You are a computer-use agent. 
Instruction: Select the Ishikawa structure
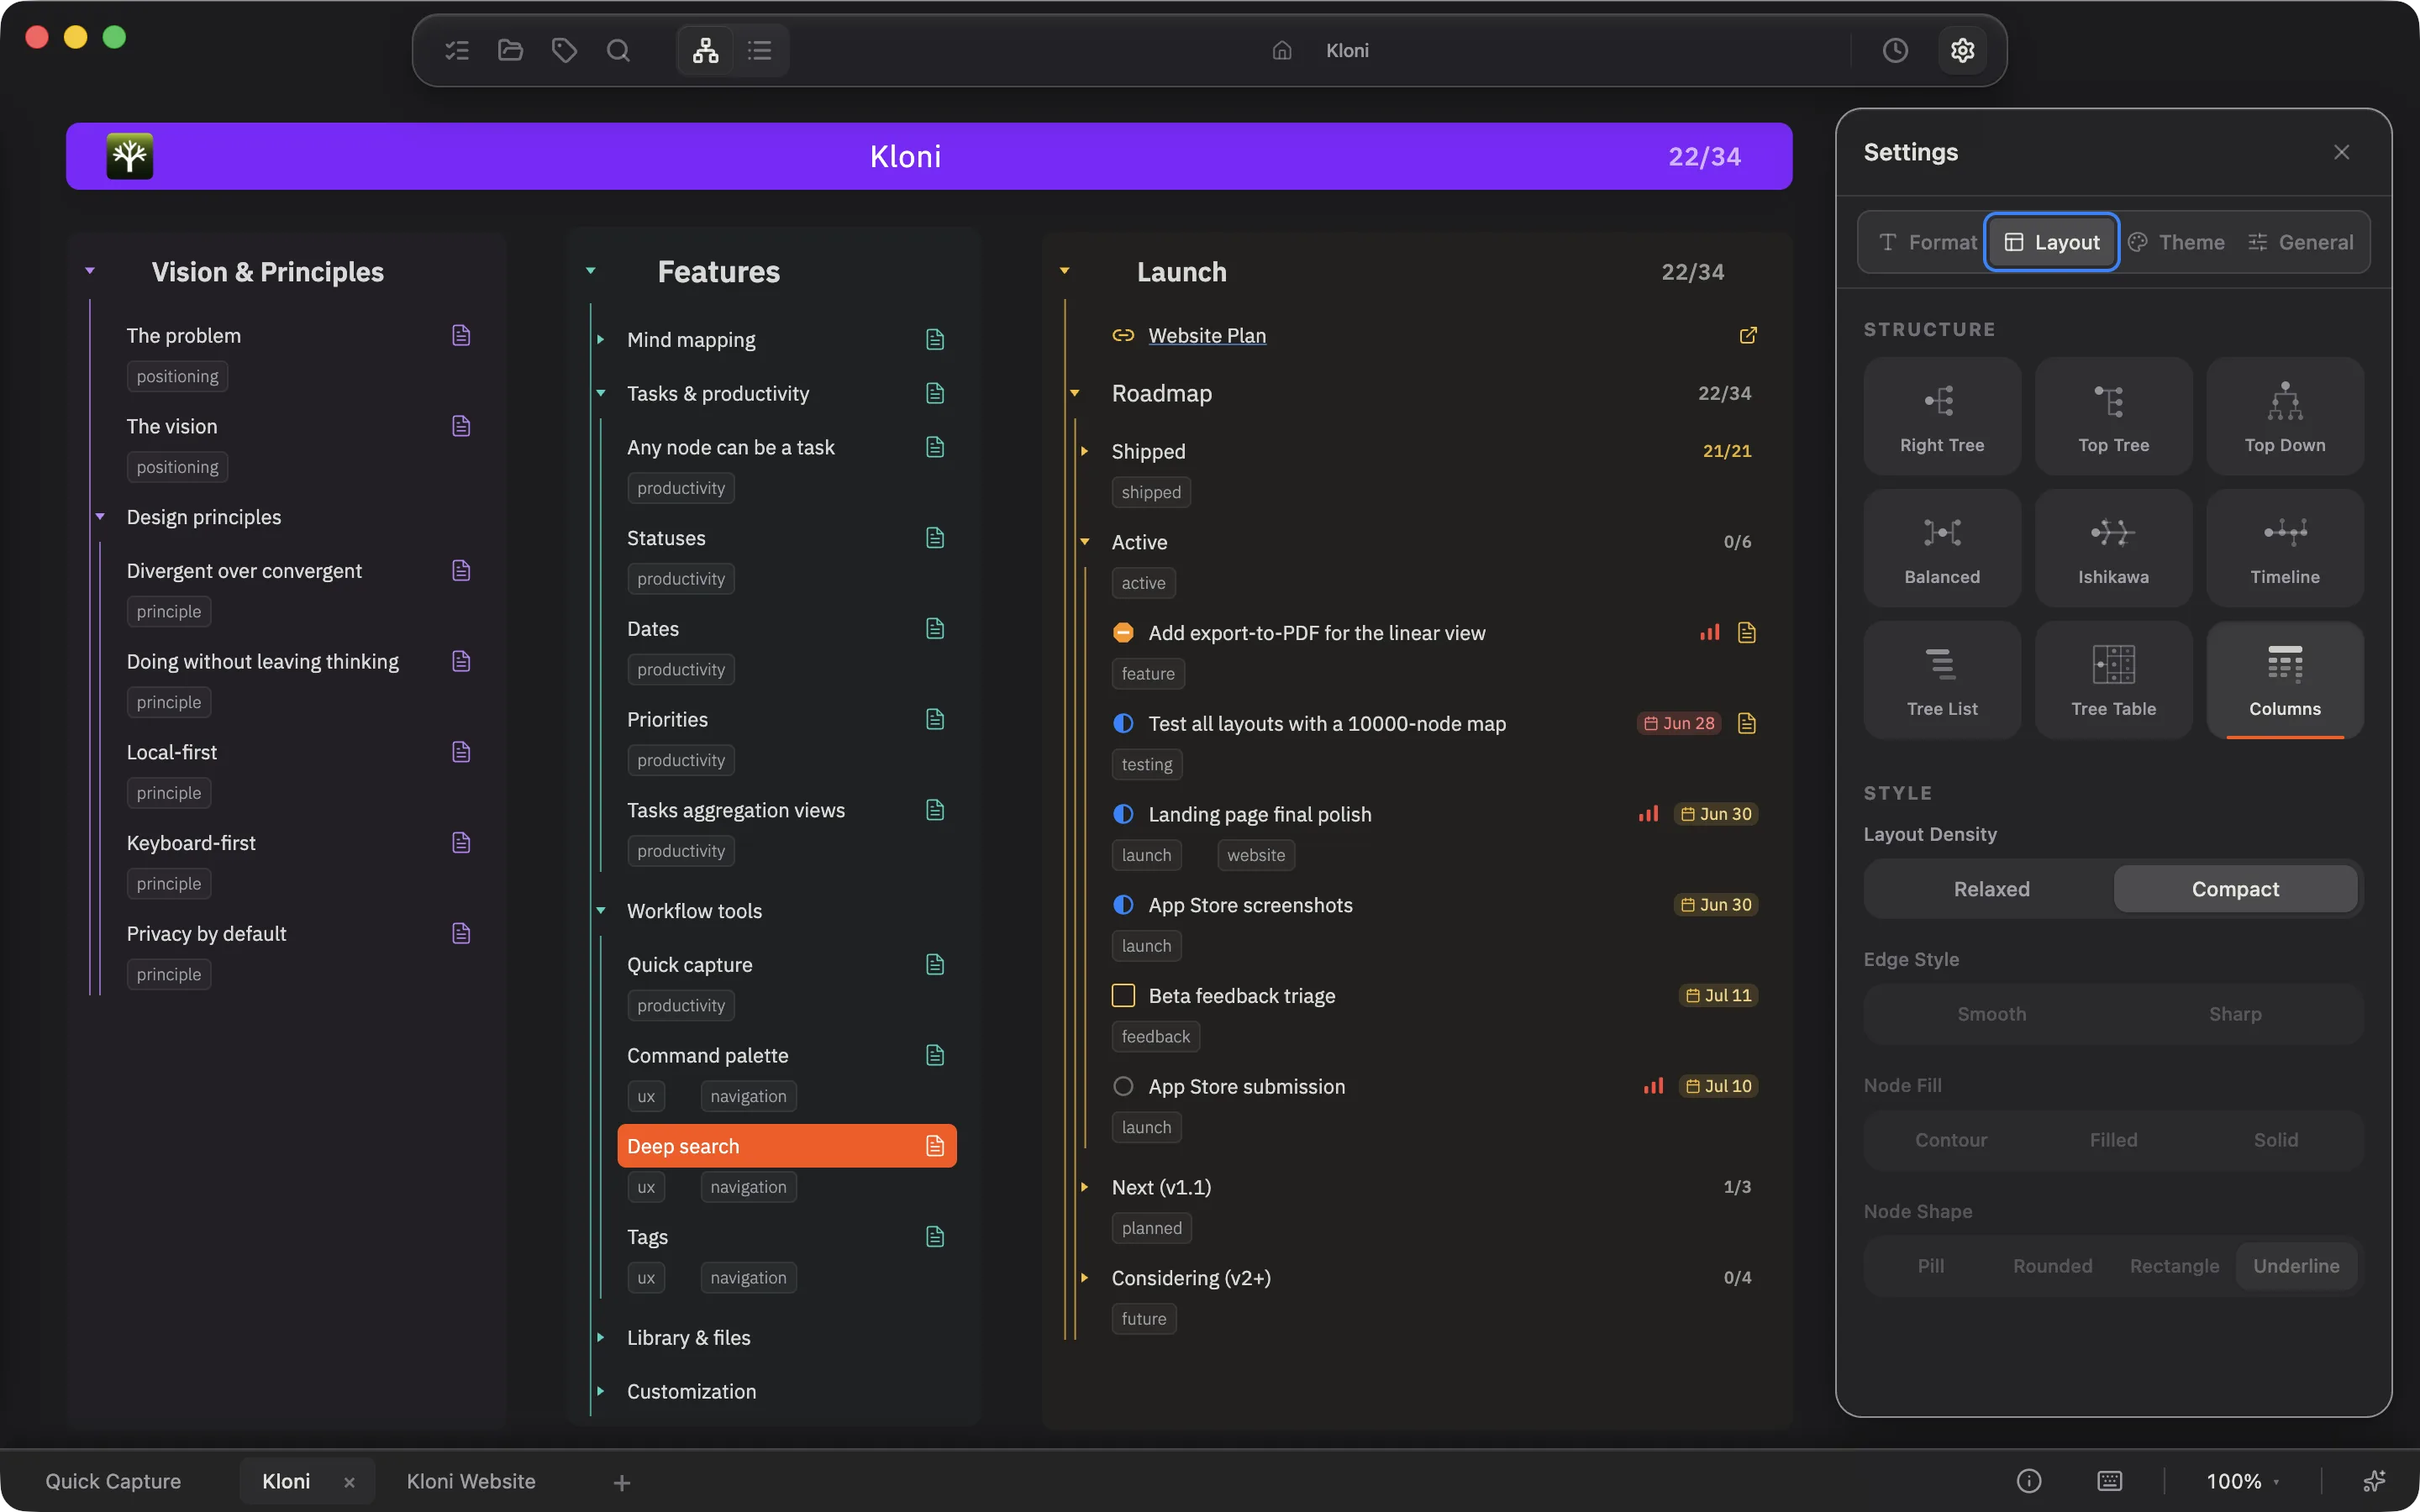click(x=2113, y=548)
